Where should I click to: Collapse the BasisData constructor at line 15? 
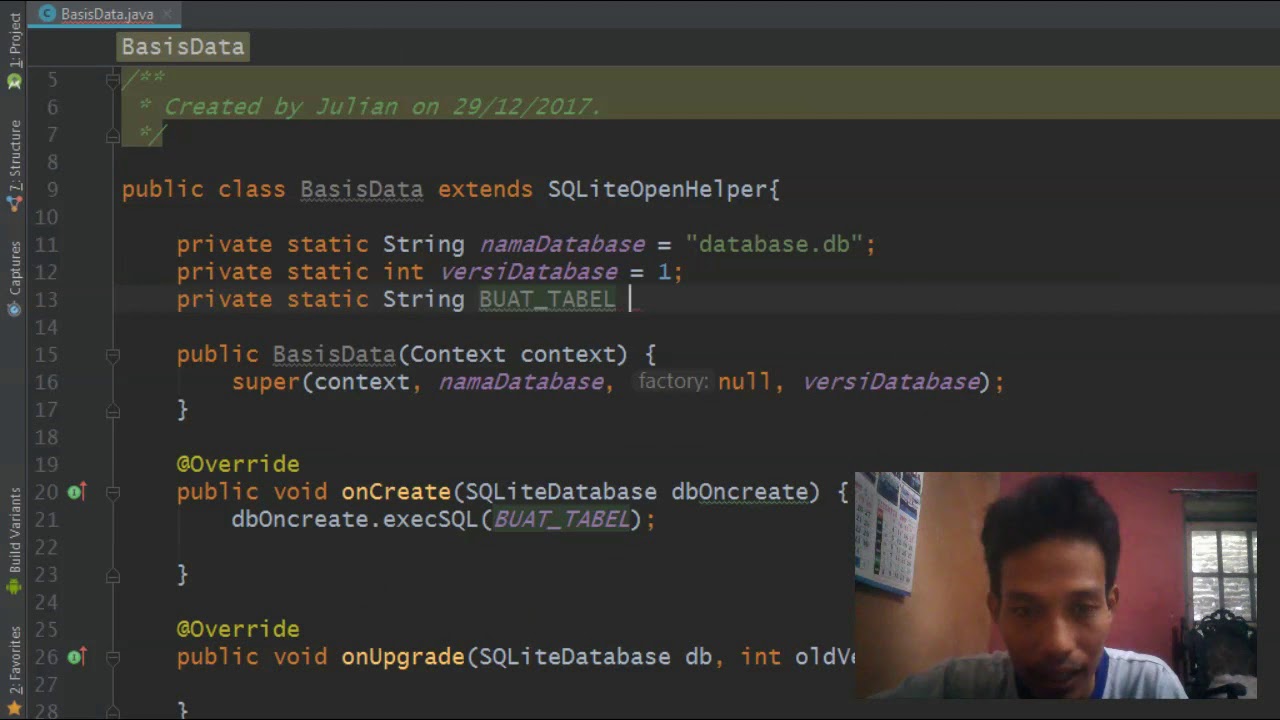(113, 355)
